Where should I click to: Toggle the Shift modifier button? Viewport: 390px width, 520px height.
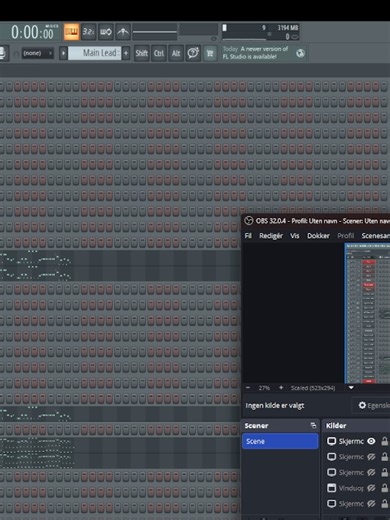coord(142,53)
